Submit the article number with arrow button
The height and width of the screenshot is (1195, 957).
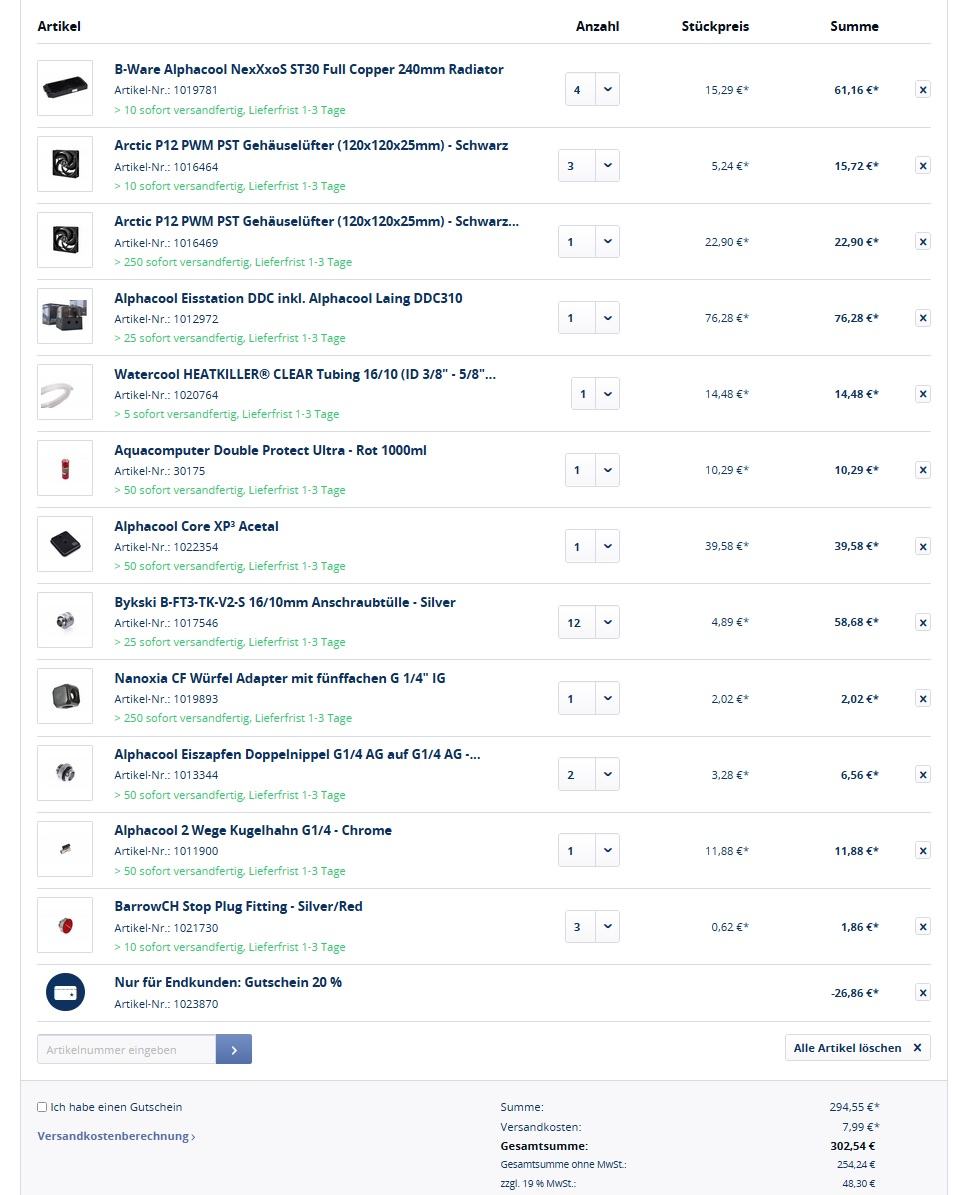(234, 1049)
